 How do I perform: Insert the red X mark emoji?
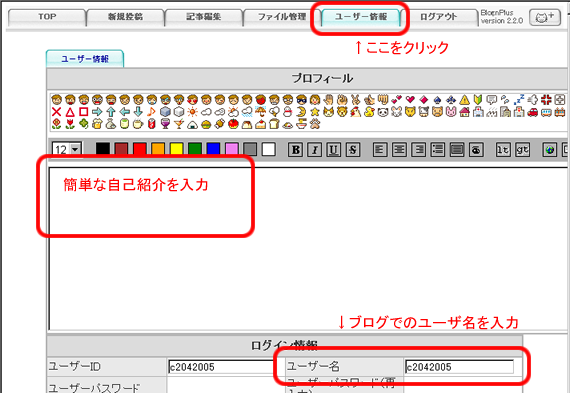coord(56,112)
